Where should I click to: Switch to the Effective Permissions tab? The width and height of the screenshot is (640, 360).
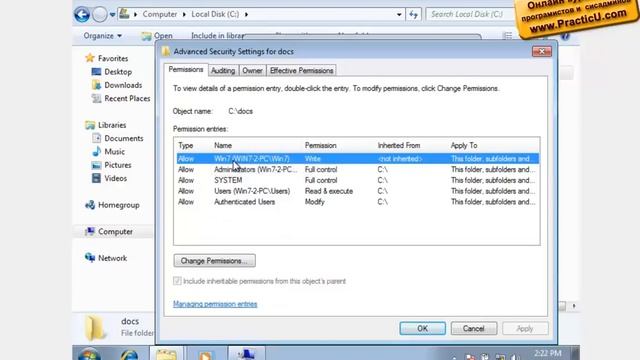(x=301, y=71)
